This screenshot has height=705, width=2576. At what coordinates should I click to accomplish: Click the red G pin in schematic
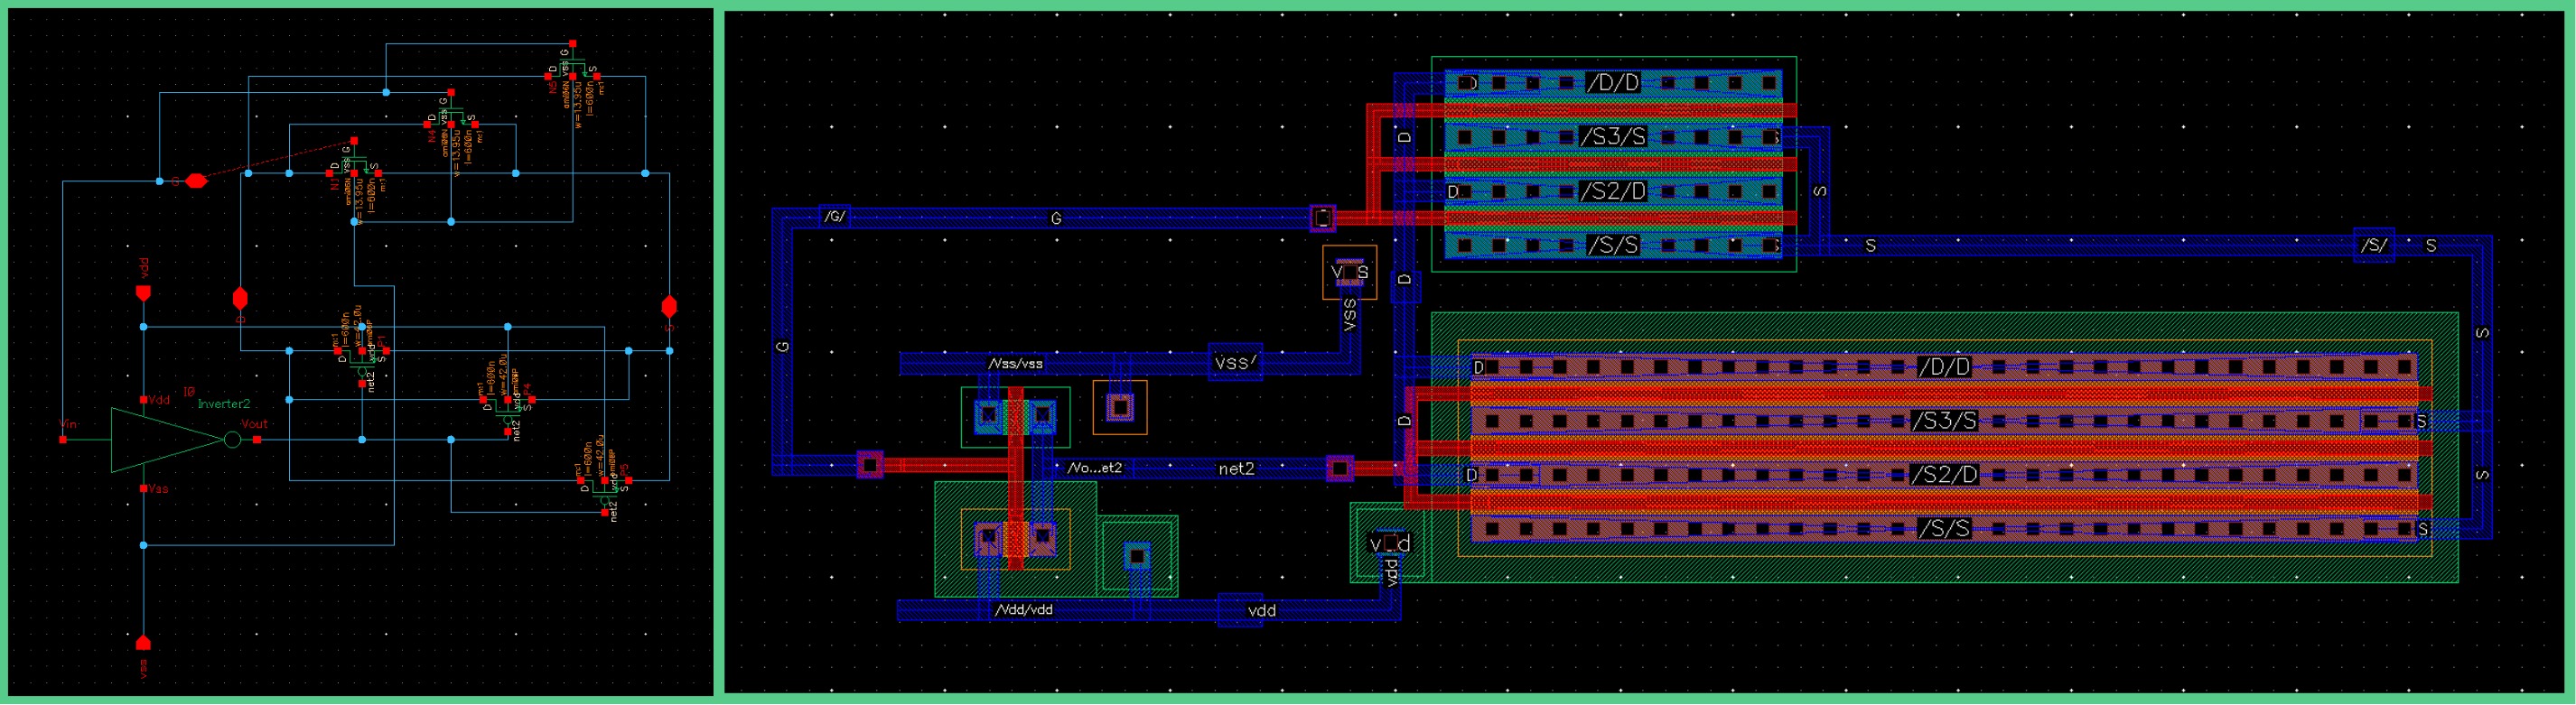(196, 181)
